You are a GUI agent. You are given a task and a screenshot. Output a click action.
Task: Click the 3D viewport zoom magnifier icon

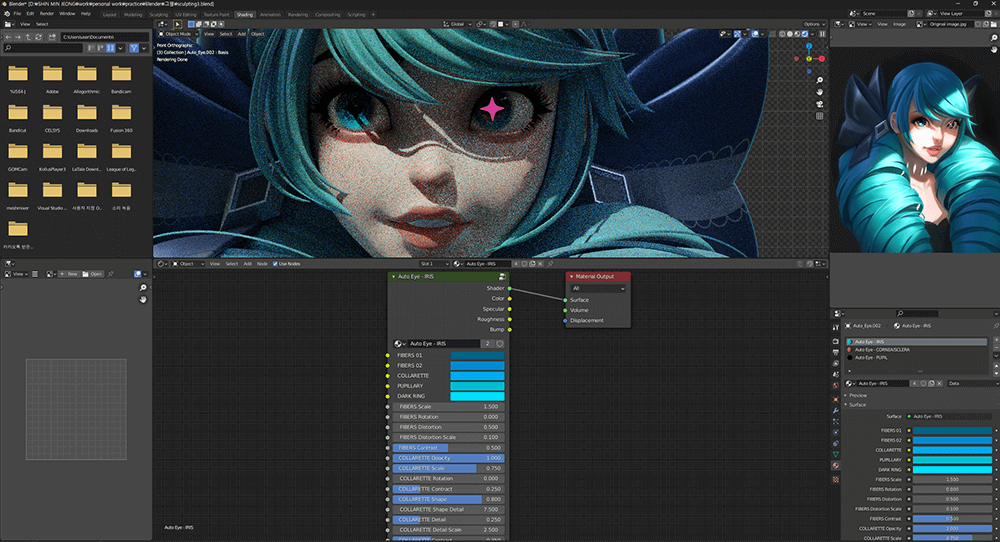820,80
